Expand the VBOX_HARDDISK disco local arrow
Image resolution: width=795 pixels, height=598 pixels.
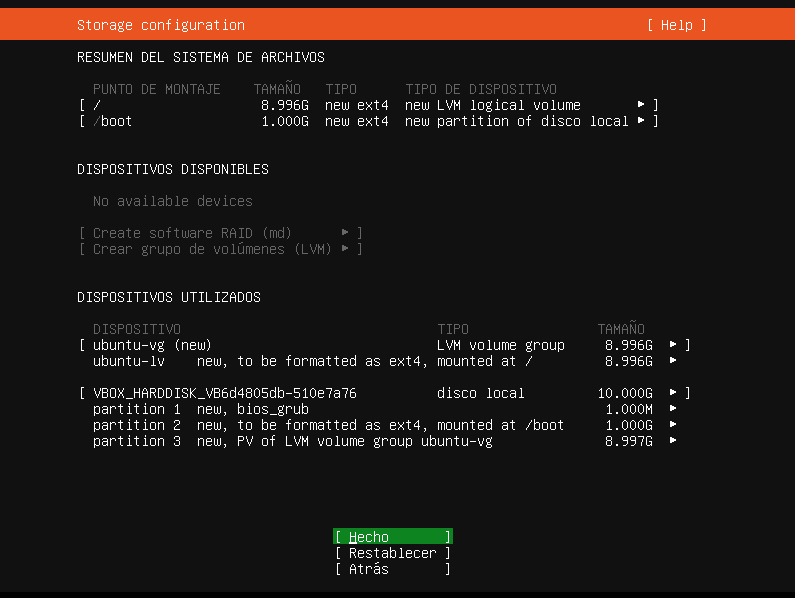pos(674,393)
